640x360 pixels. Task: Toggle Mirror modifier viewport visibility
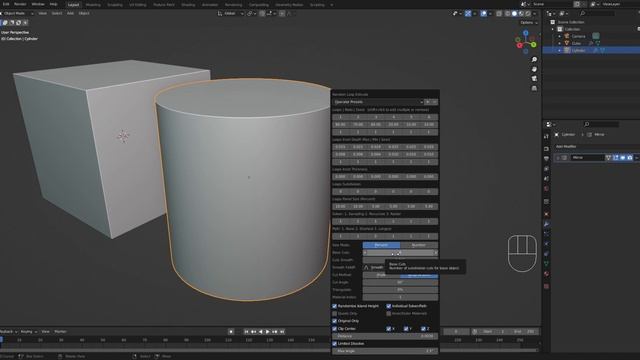coord(622,158)
